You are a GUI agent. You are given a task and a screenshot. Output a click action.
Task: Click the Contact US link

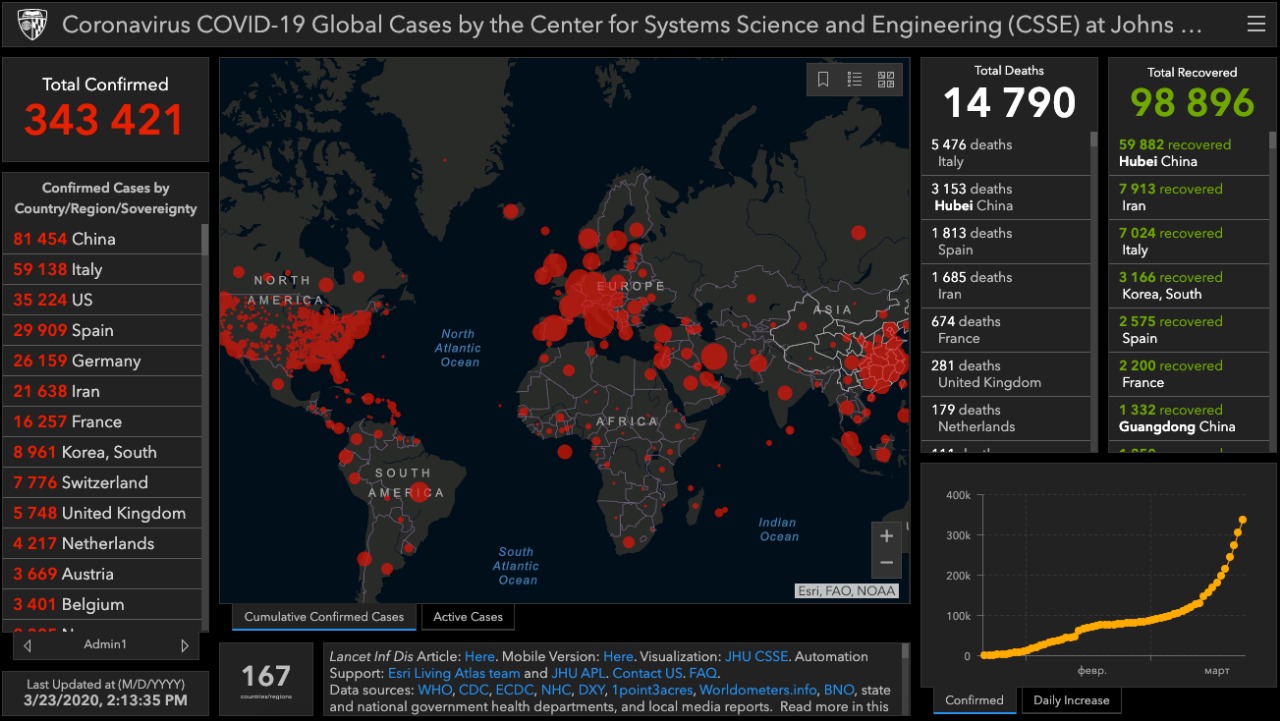click(647, 674)
